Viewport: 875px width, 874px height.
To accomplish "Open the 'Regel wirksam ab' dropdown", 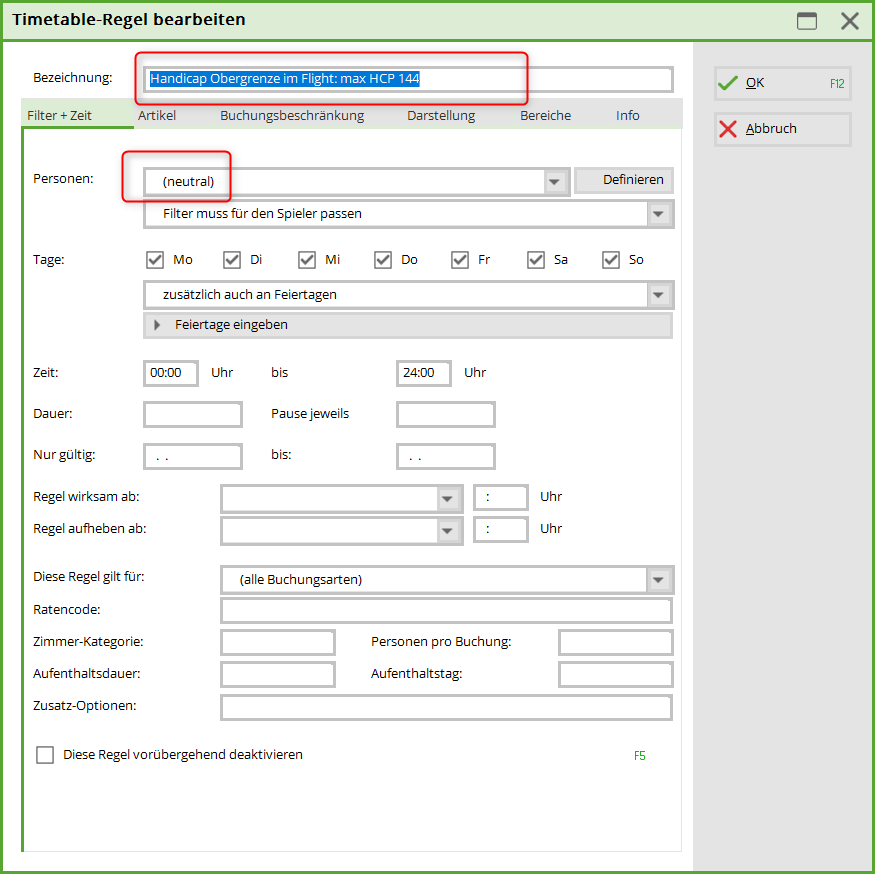I will pyautogui.click(x=447, y=498).
